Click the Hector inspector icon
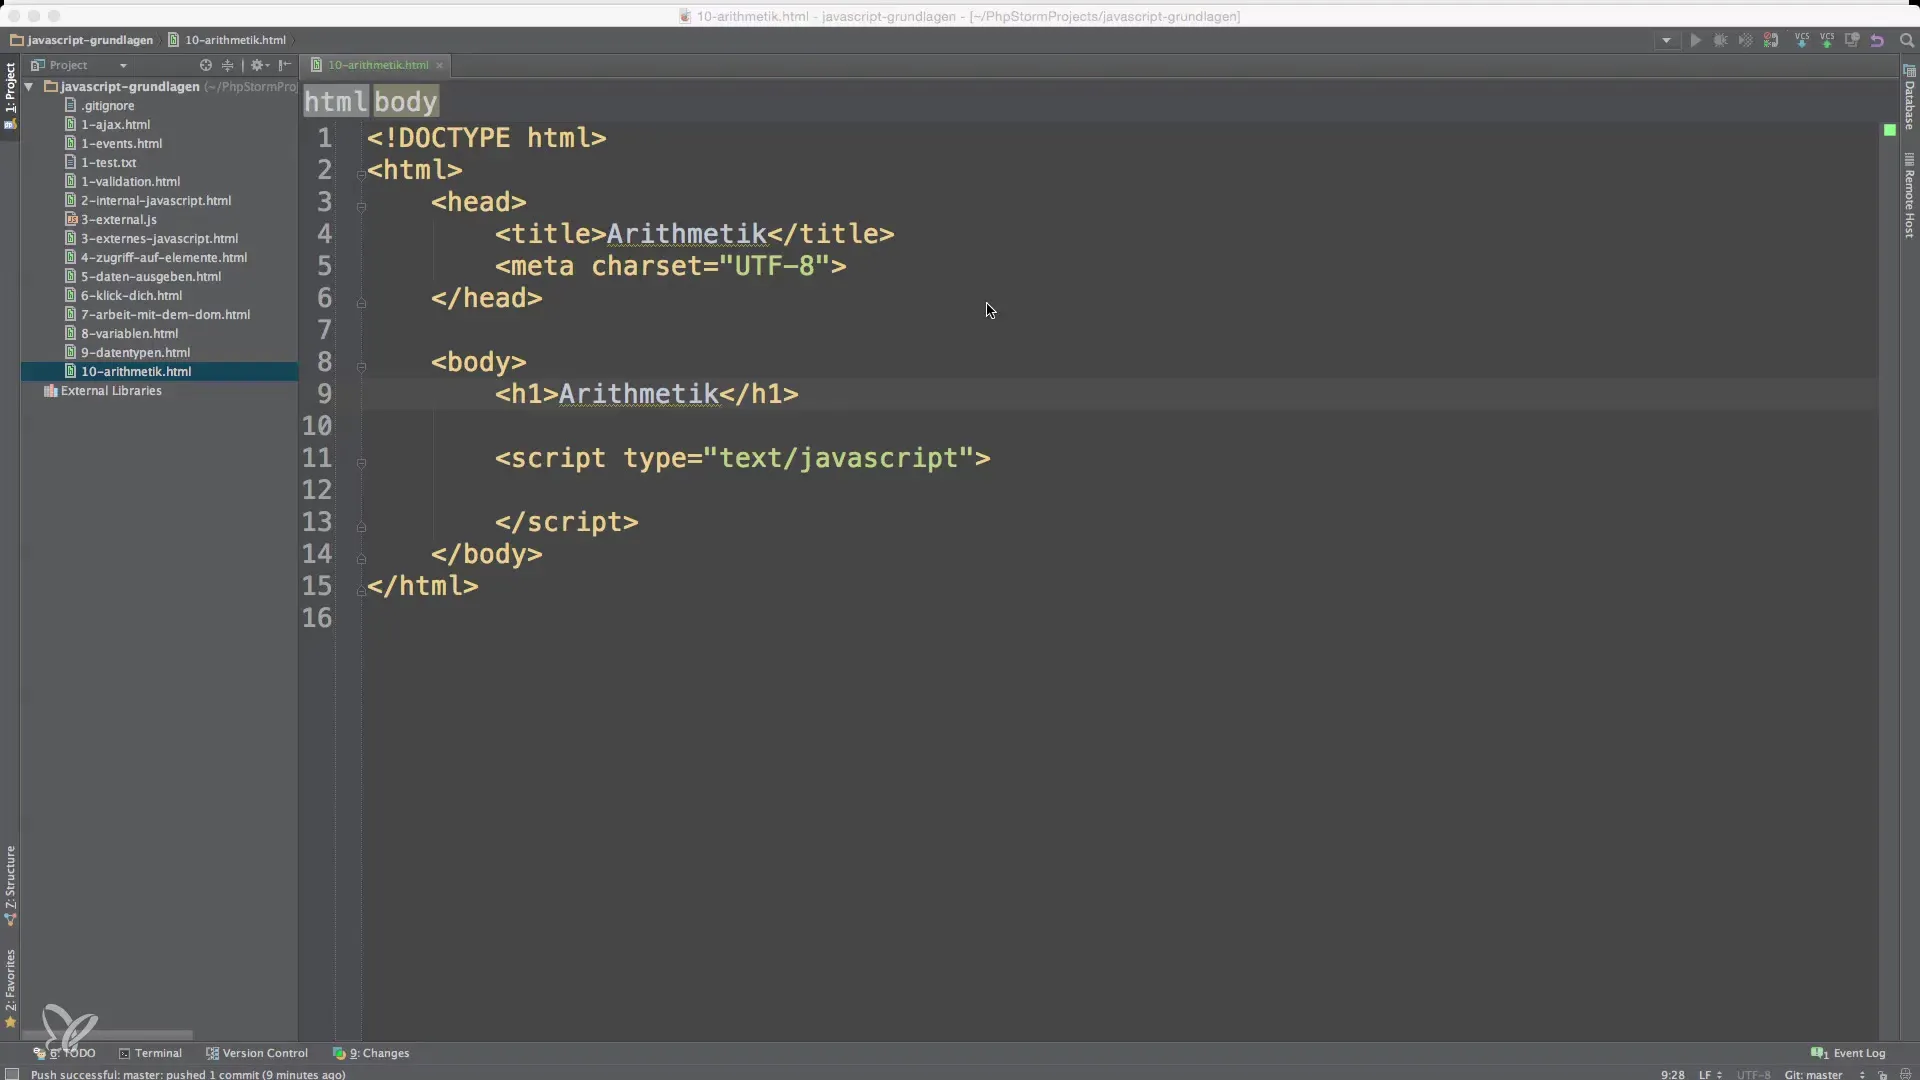 1905,1075
